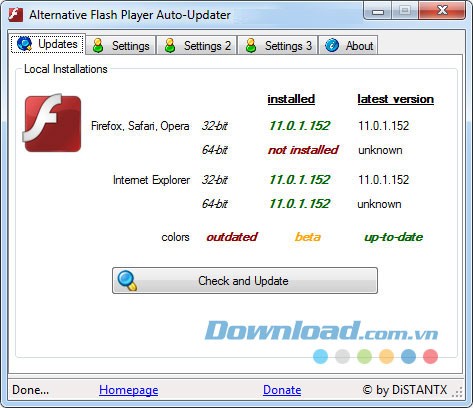Open the About tab
The image size is (473, 408).
tap(348, 46)
